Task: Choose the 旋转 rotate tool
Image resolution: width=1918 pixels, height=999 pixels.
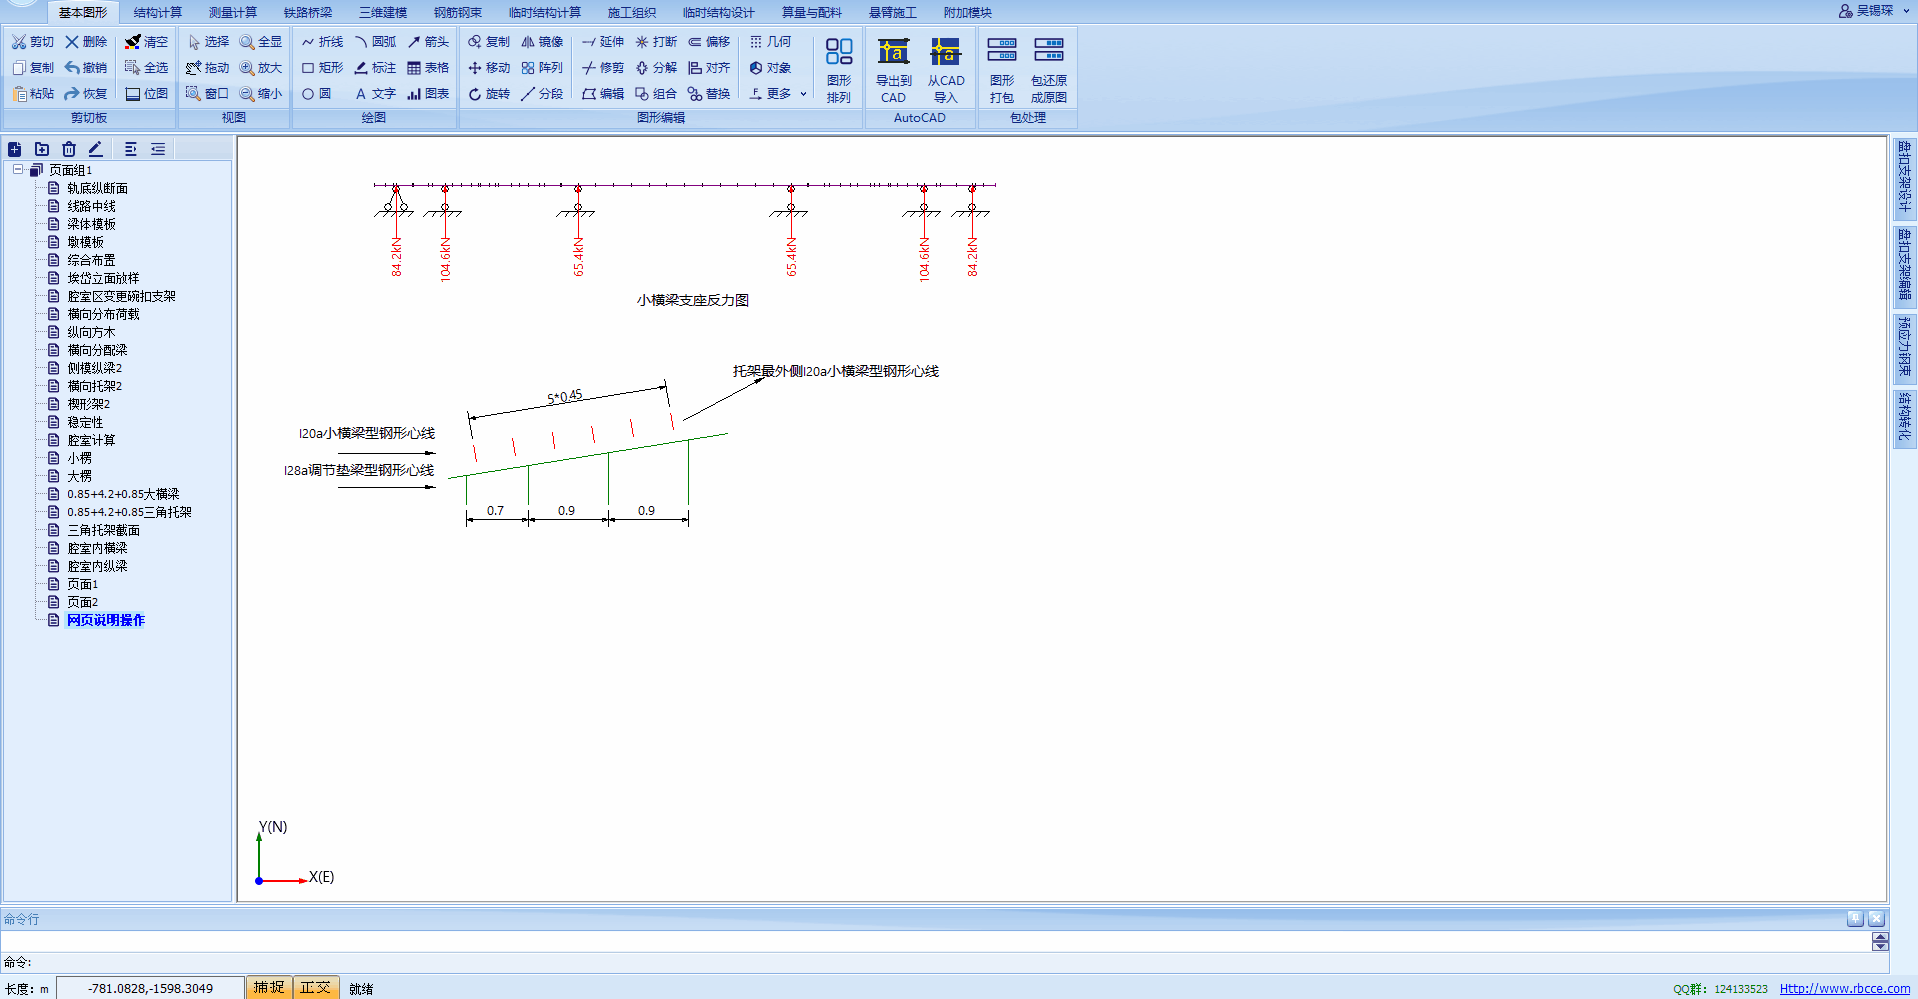Action: pos(489,94)
